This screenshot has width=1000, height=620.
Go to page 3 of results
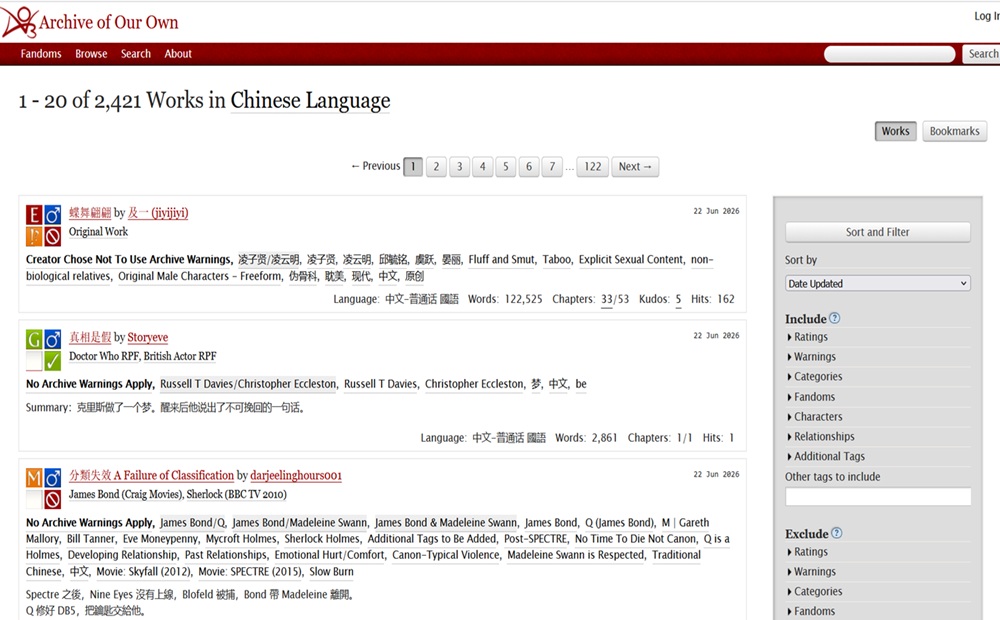(x=459, y=166)
